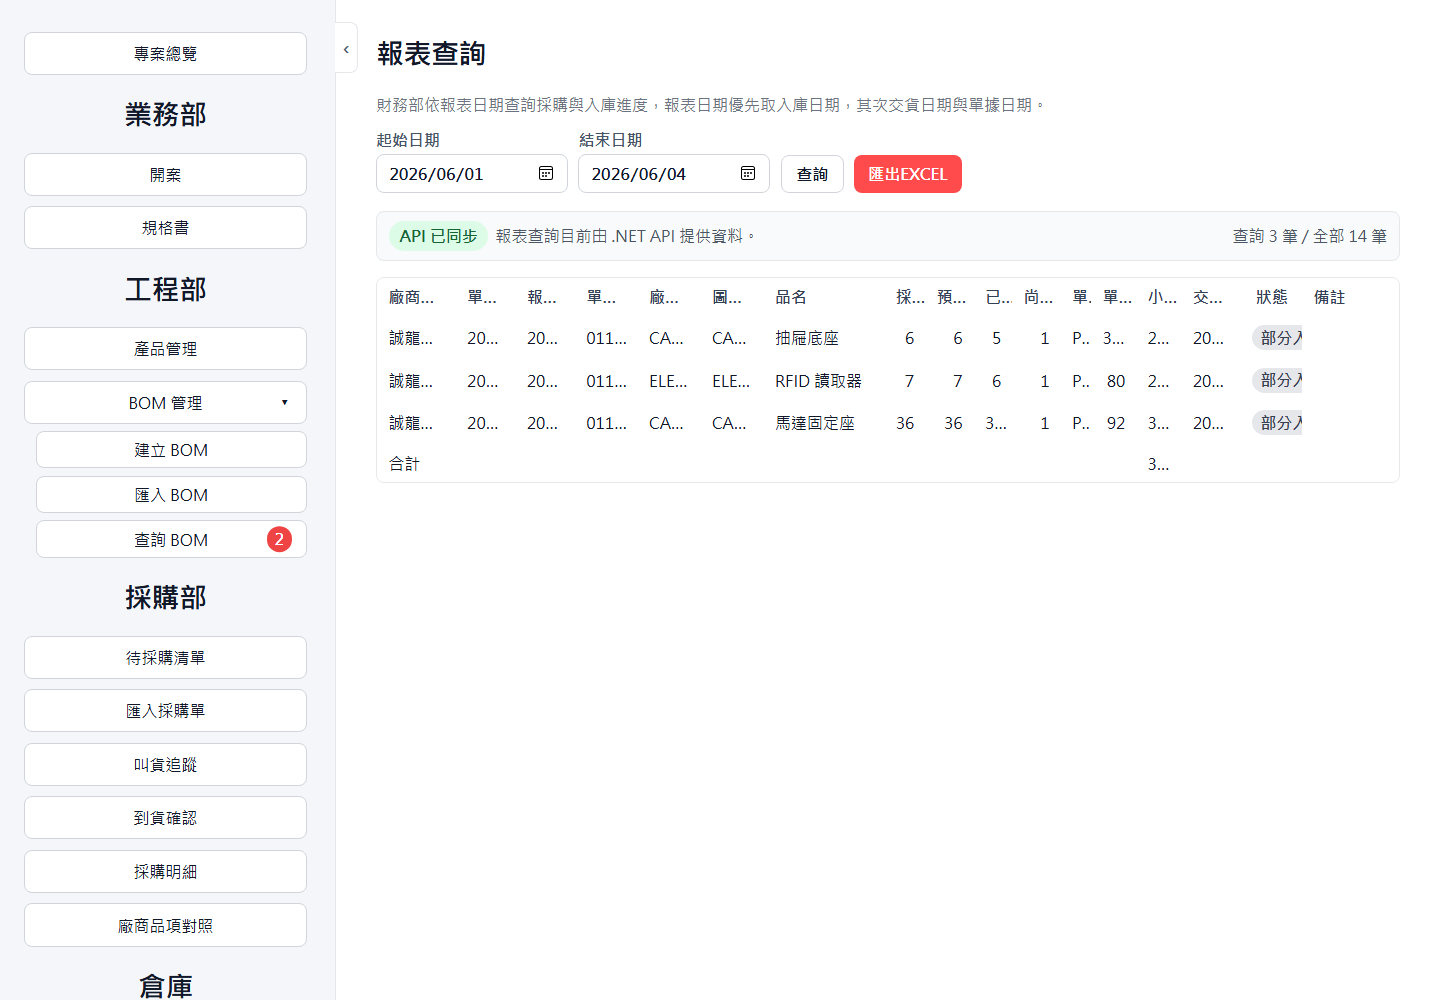Click the API 已同步 status badge

[438, 236]
